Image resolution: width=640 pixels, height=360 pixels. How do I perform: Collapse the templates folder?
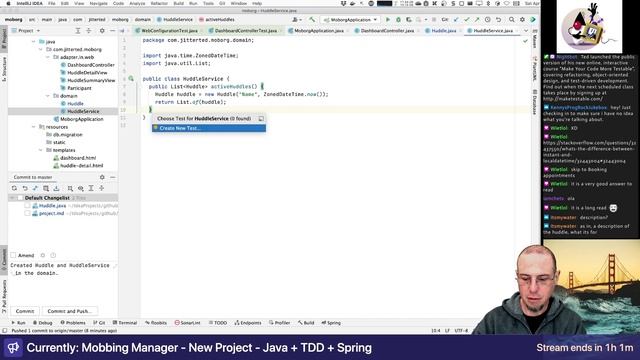tap(41, 150)
